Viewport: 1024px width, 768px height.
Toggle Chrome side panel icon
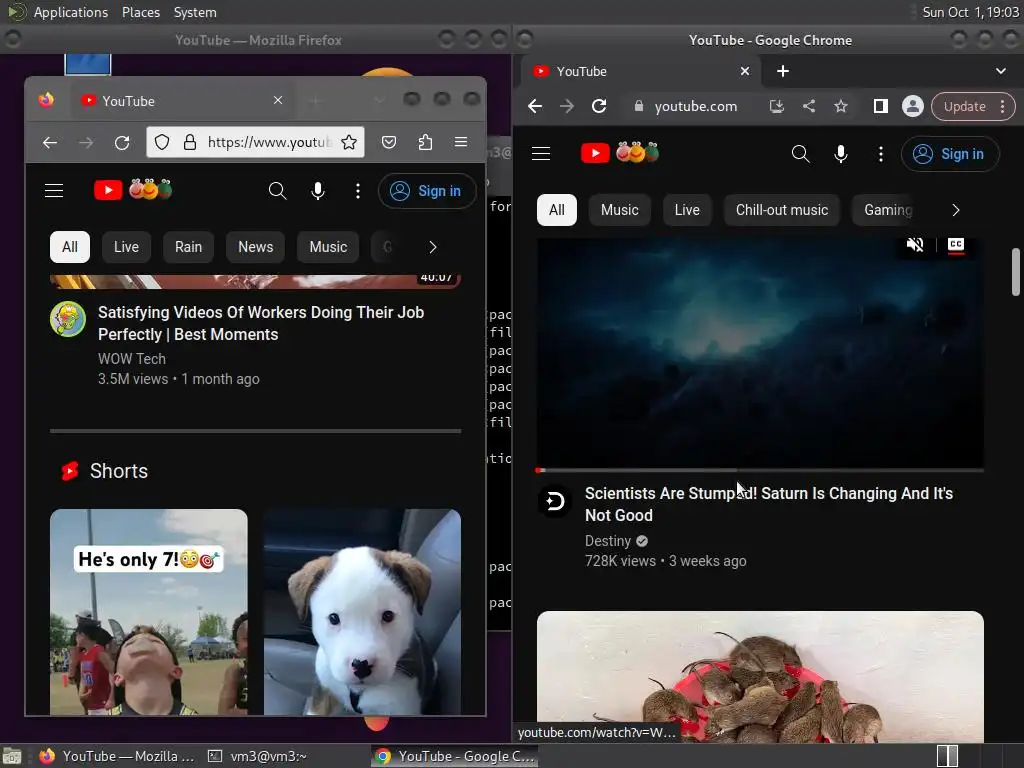[881, 106]
